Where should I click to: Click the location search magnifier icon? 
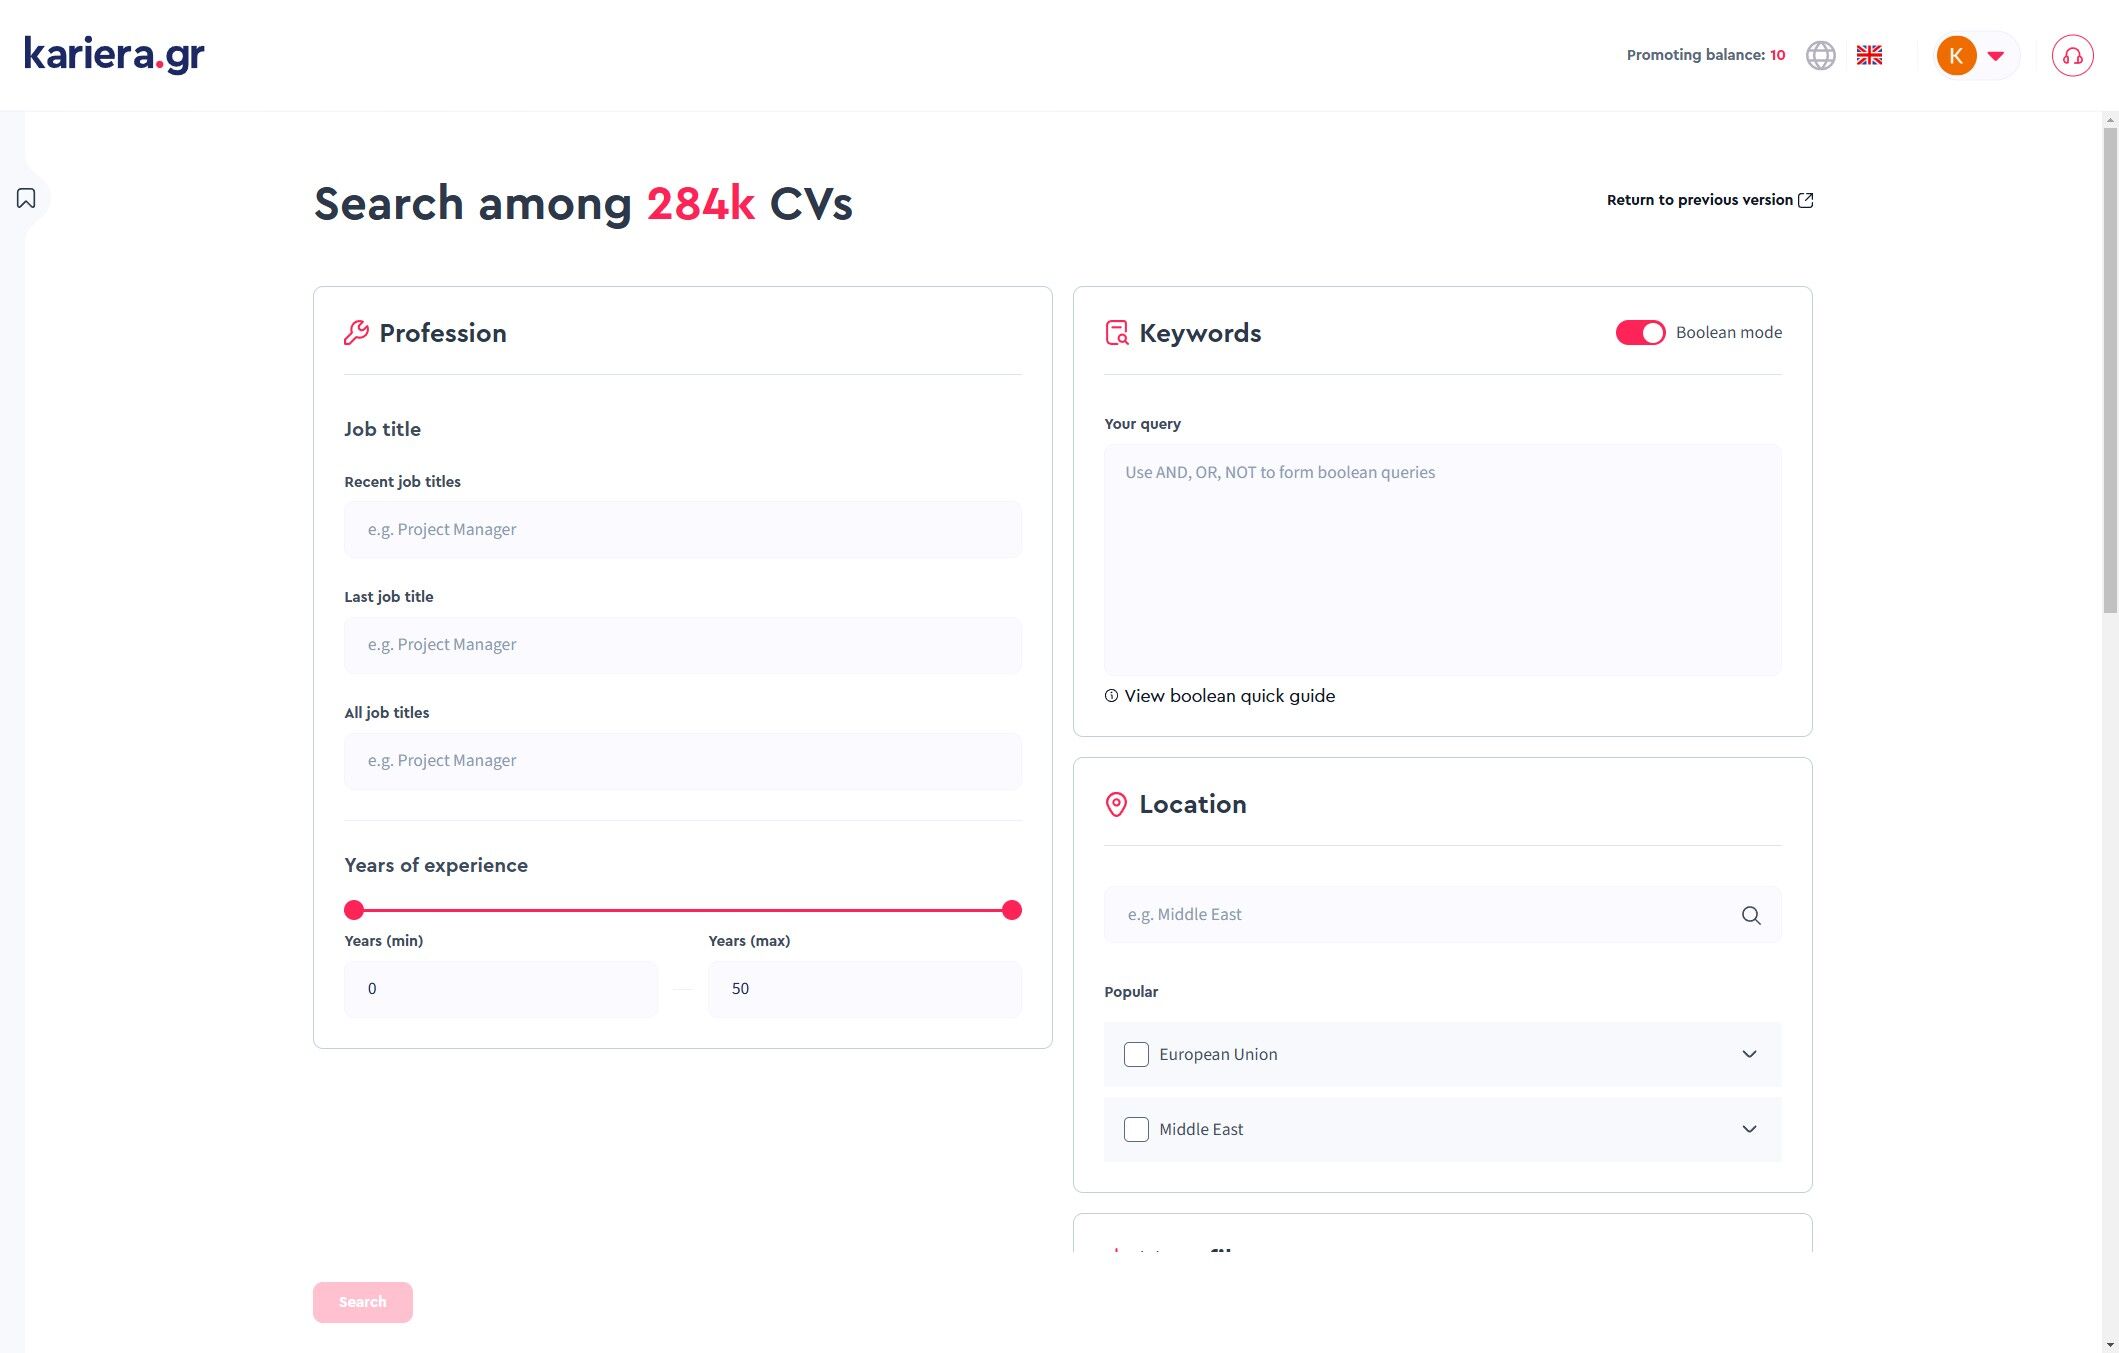[1750, 915]
